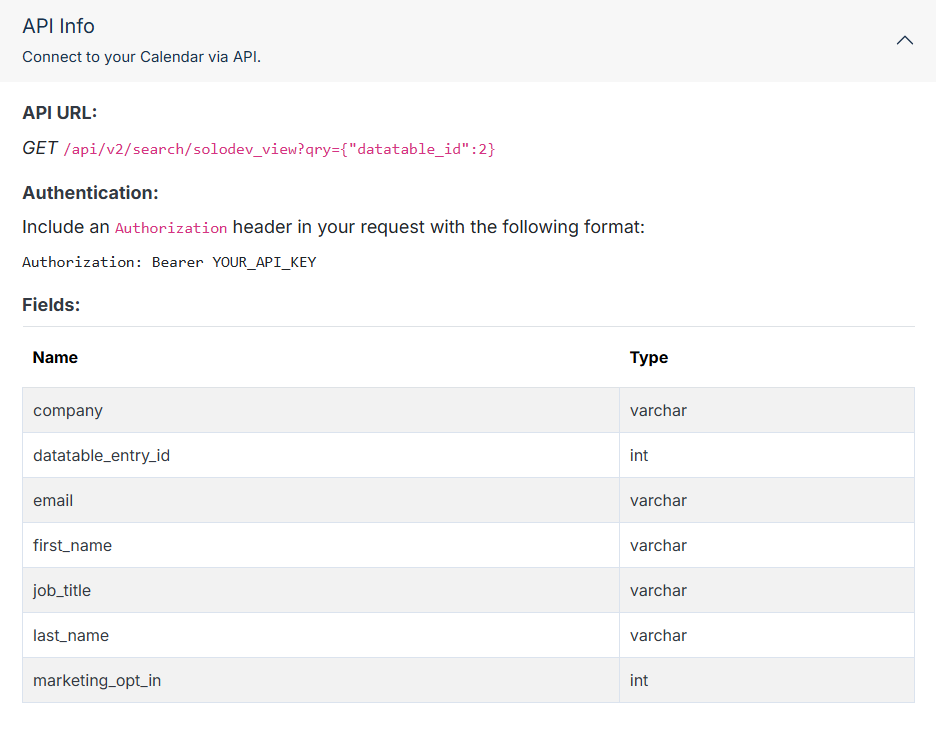Select the Type column header
The height and width of the screenshot is (743, 936).
(x=649, y=357)
